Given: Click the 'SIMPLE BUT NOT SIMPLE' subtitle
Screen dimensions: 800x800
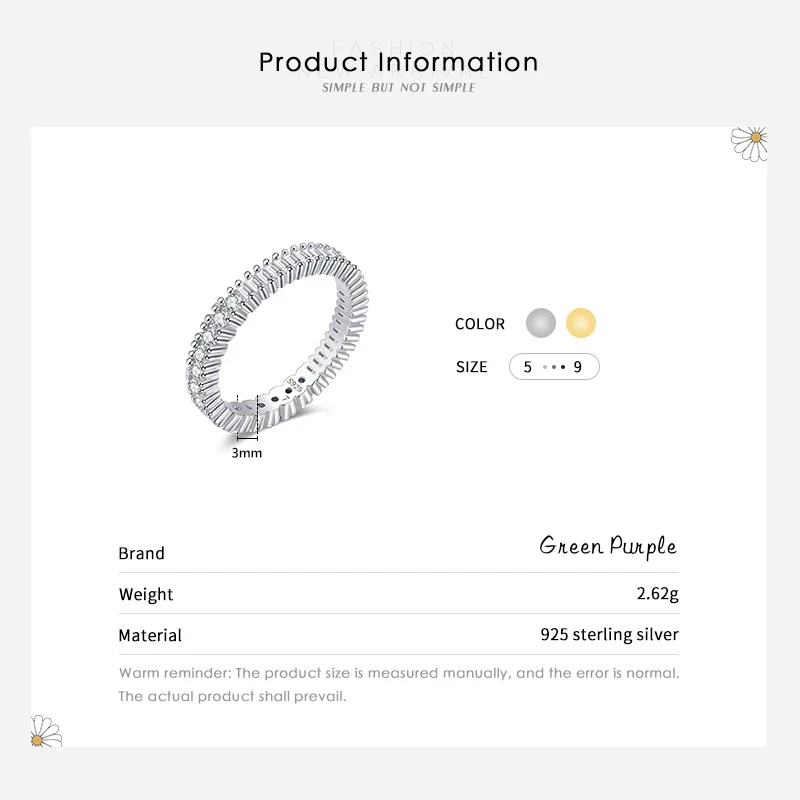Looking at the screenshot, I should pos(398,88).
